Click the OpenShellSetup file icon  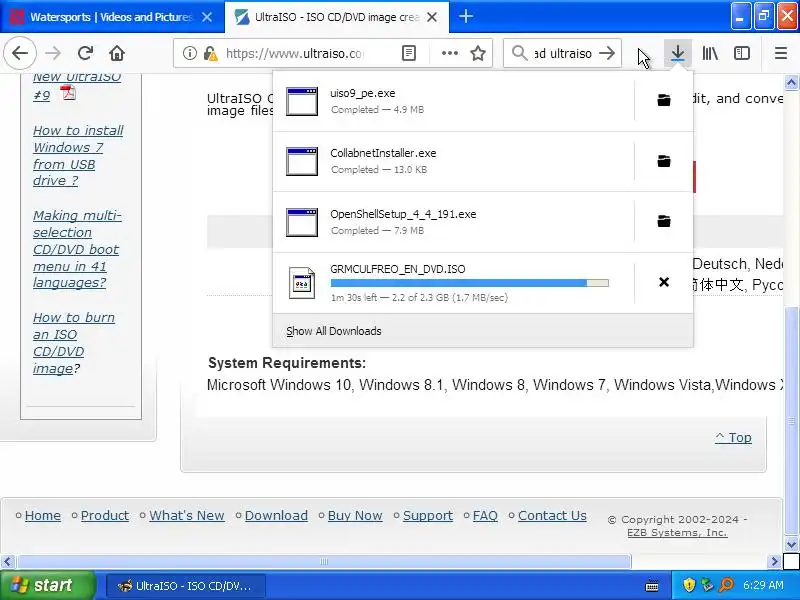(302, 222)
